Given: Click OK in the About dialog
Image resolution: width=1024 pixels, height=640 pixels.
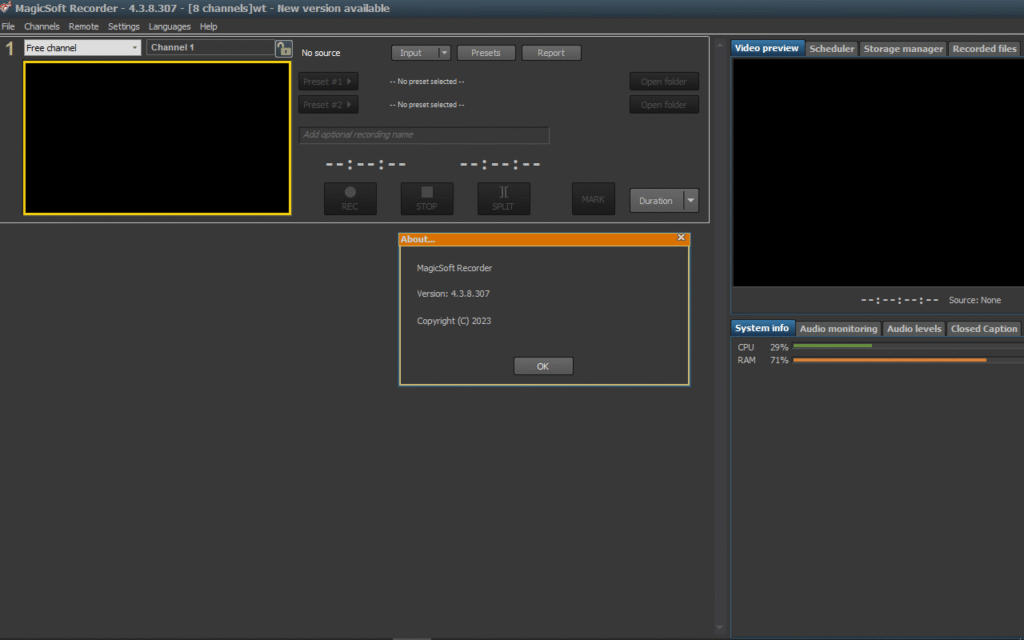Looking at the screenshot, I should (x=543, y=365).
